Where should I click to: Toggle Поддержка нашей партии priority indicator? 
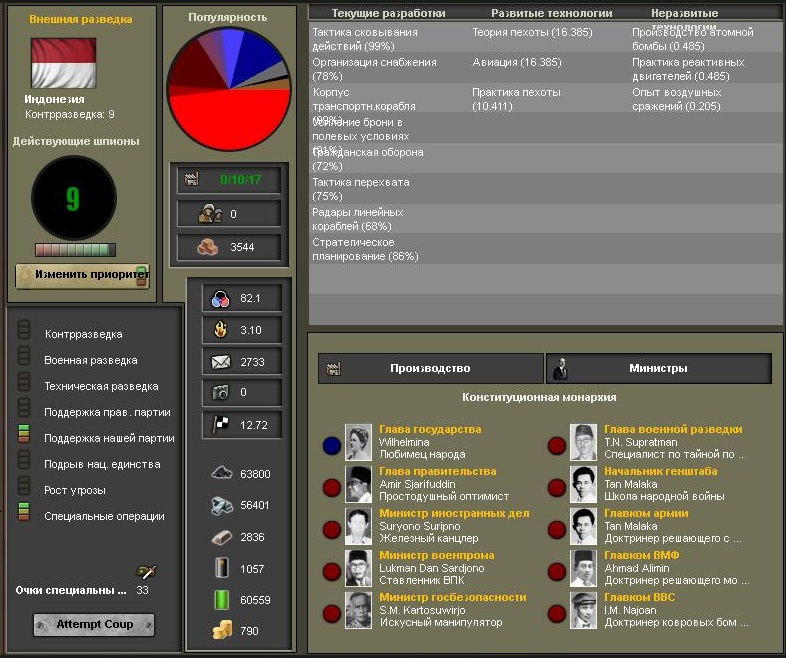tap(24, 436)
